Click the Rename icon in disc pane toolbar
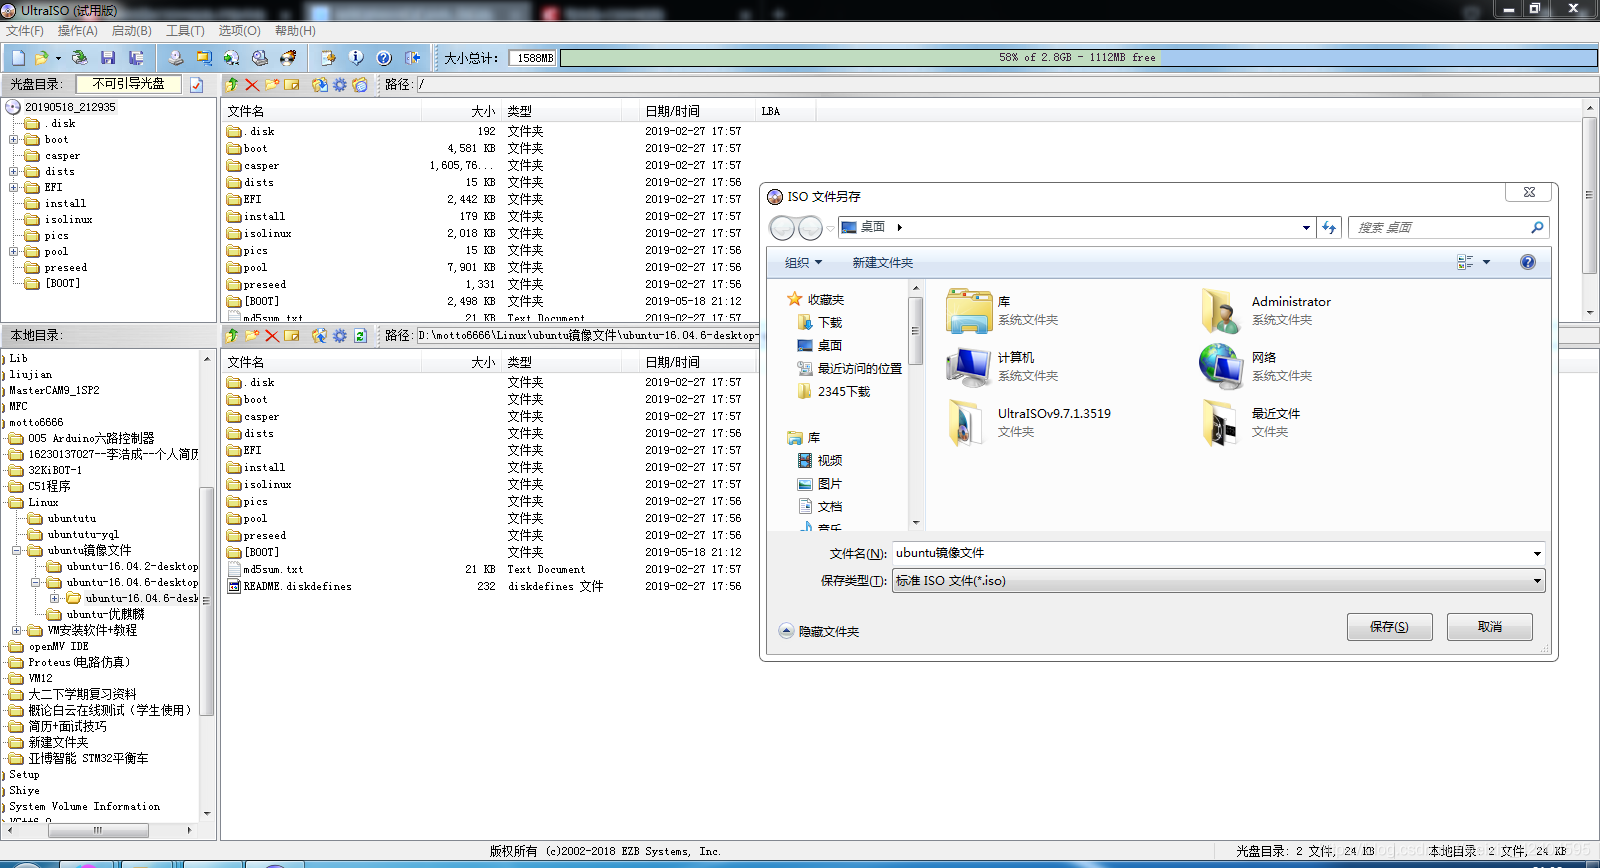This screenshot has height=868, width=1600. pyautogui.click(x=292, y=85)
